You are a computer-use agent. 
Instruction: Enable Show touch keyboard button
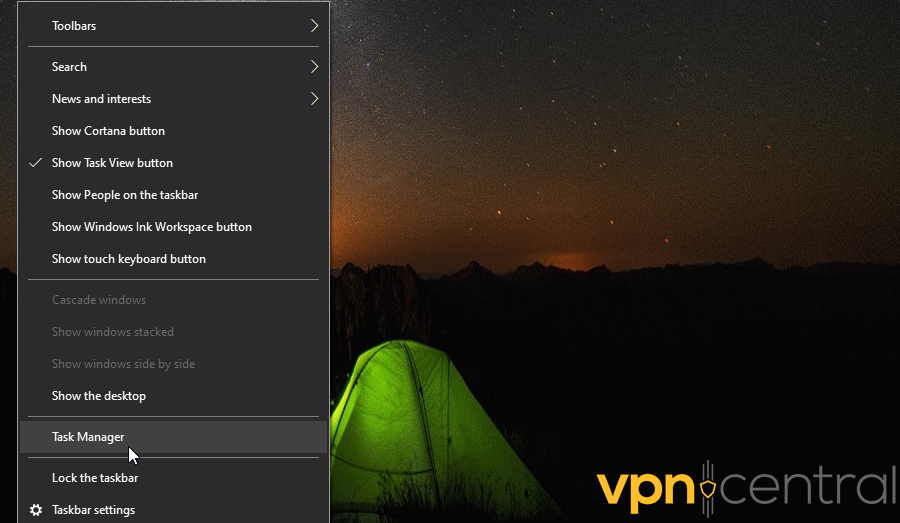[173, 259]
